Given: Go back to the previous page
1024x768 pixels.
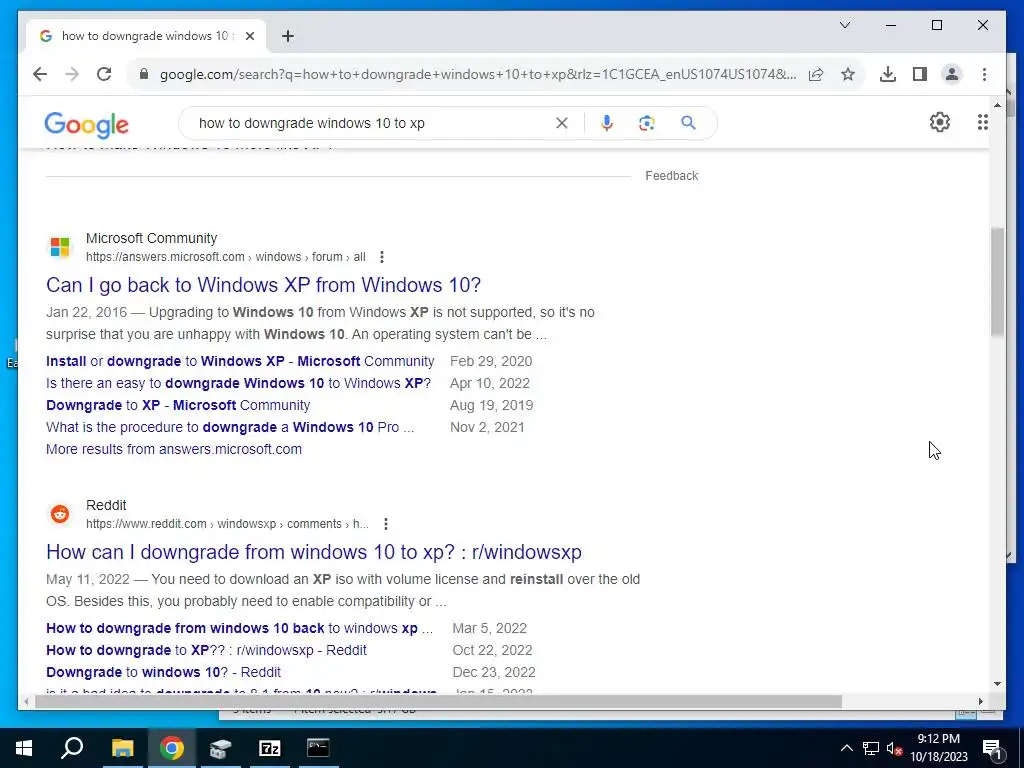Looking at the screenshot, I should (x=40, y=74).
